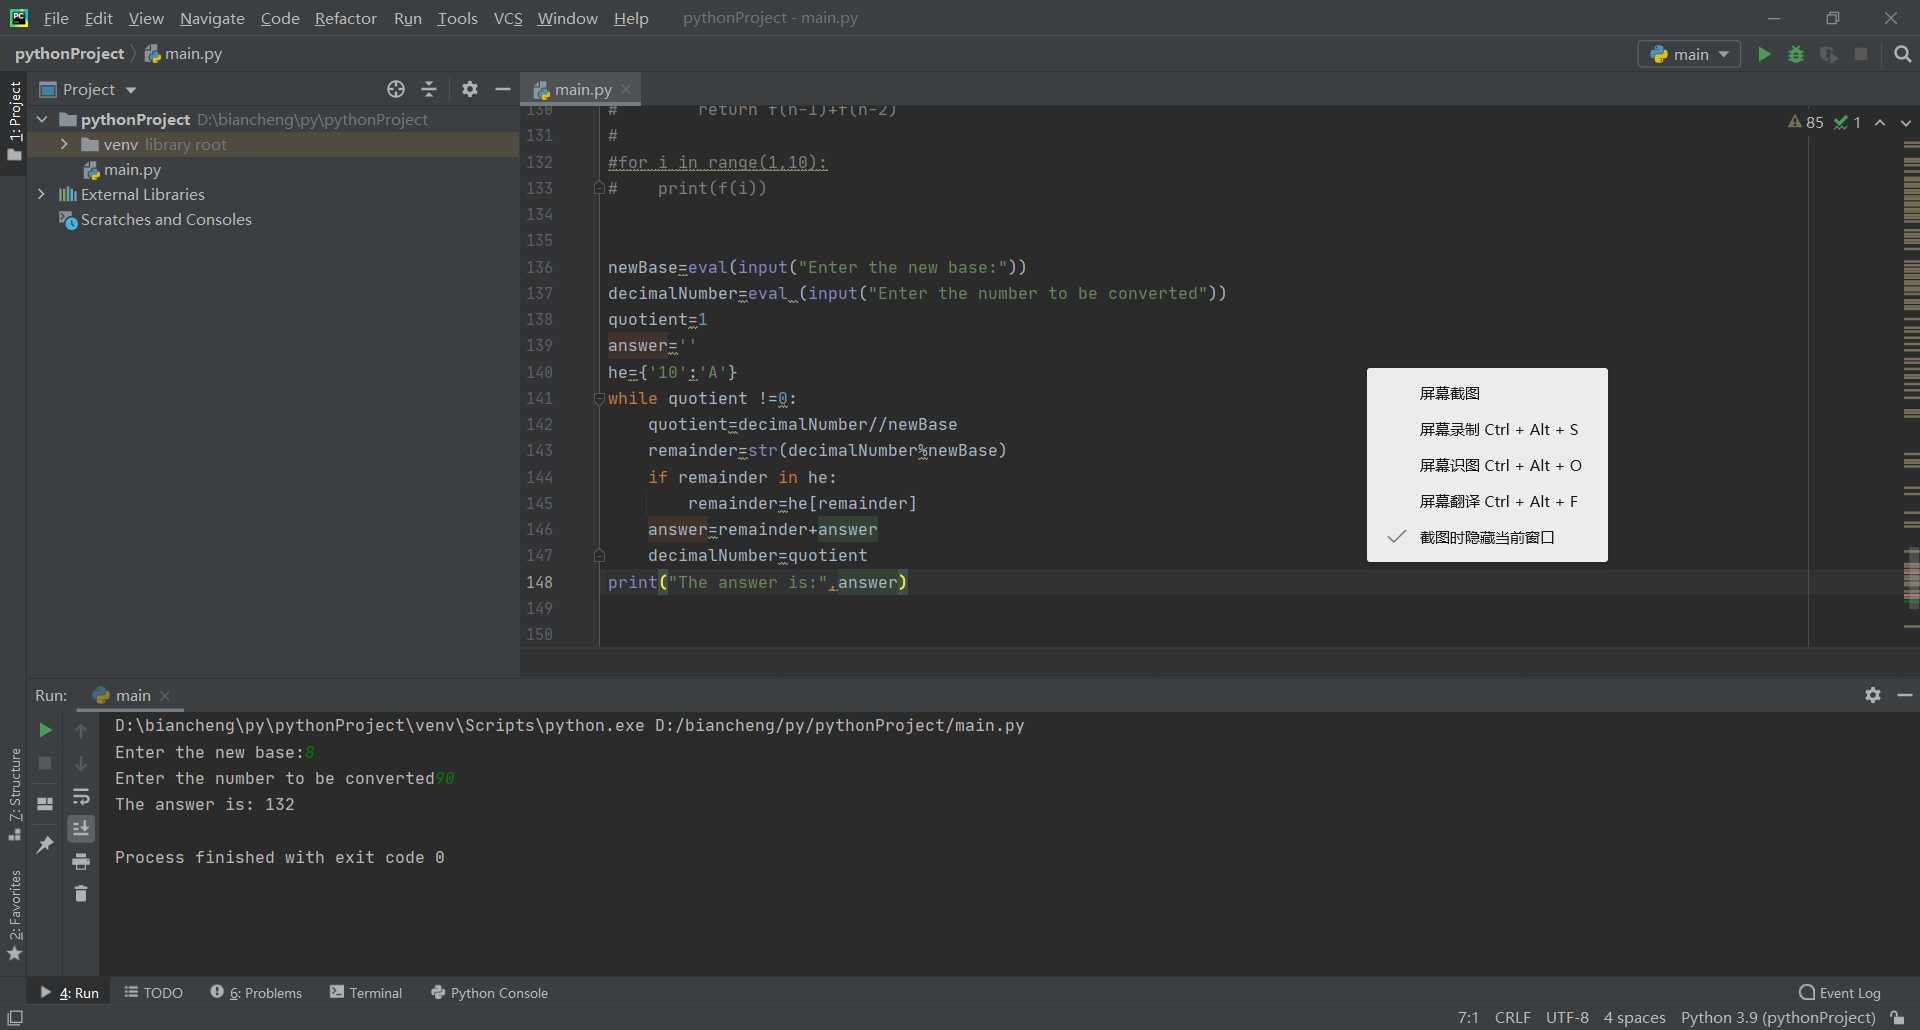Screen dimensions: 1920x1030
Task: Change file encoding UTF-8
Action: [x=1567, y=1017]
